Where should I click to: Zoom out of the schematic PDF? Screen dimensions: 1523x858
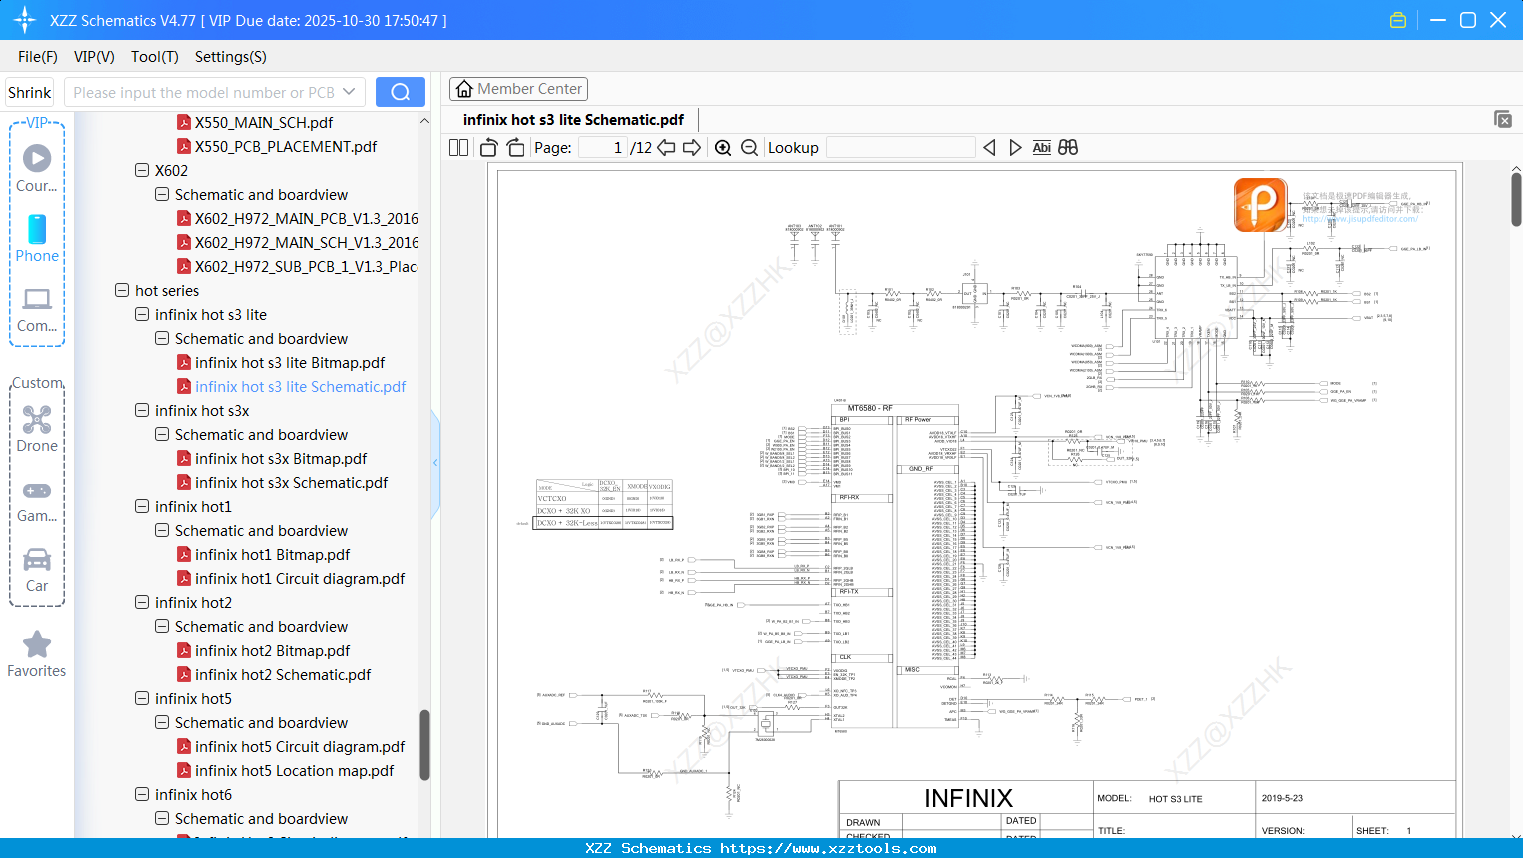(748, 147)
